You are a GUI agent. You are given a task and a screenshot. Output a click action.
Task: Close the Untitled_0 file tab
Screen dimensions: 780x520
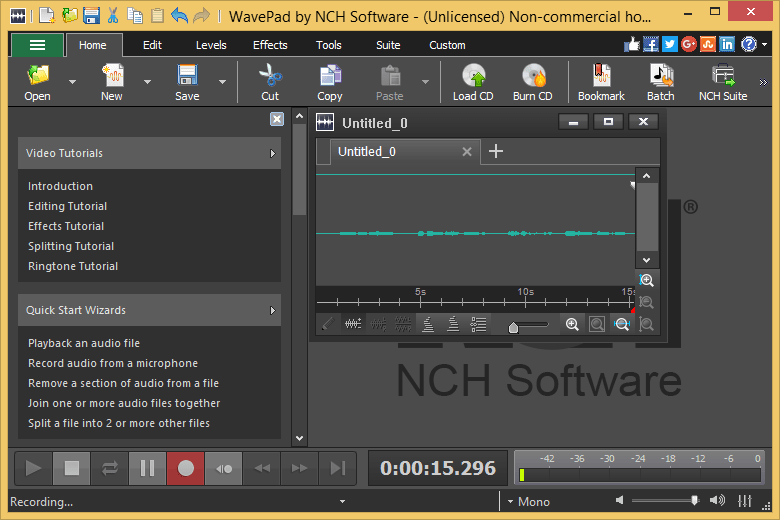[x=467, y=152]
